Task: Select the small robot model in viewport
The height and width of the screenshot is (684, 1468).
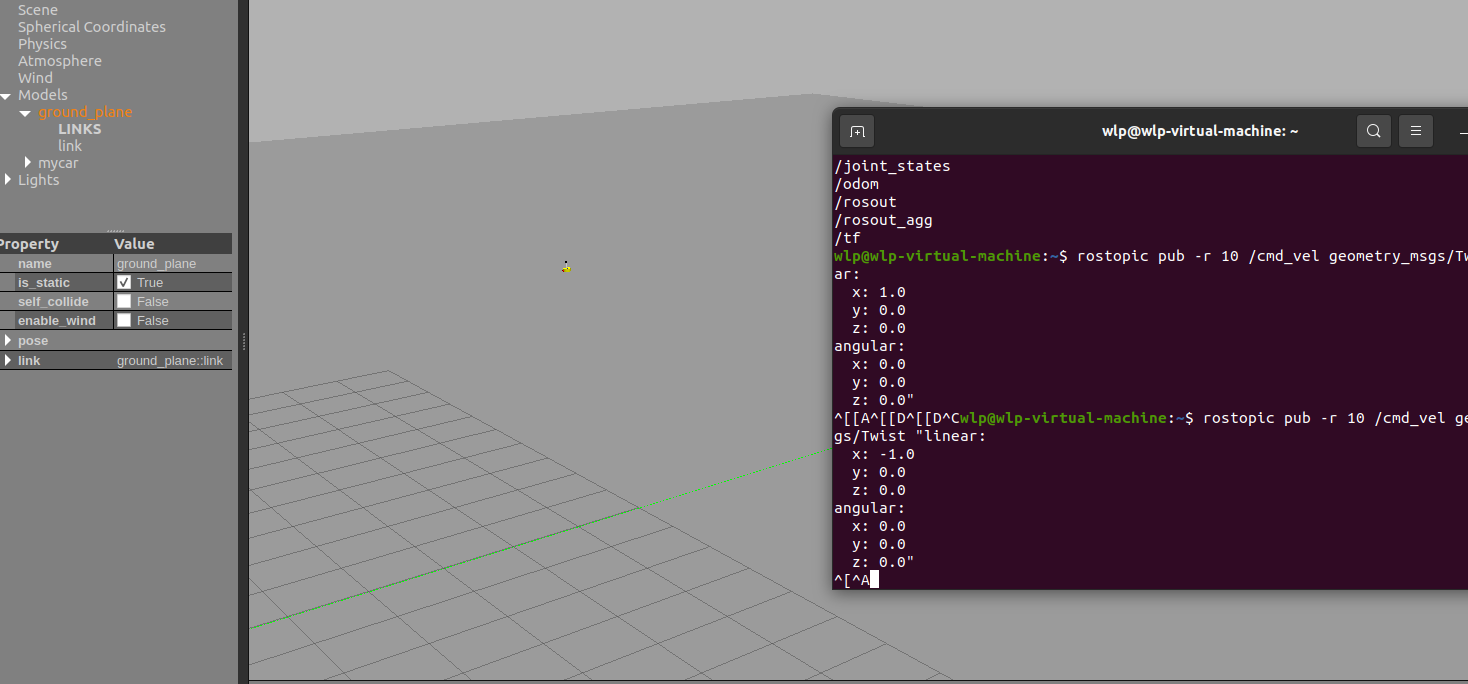Action: coord(566,267)
